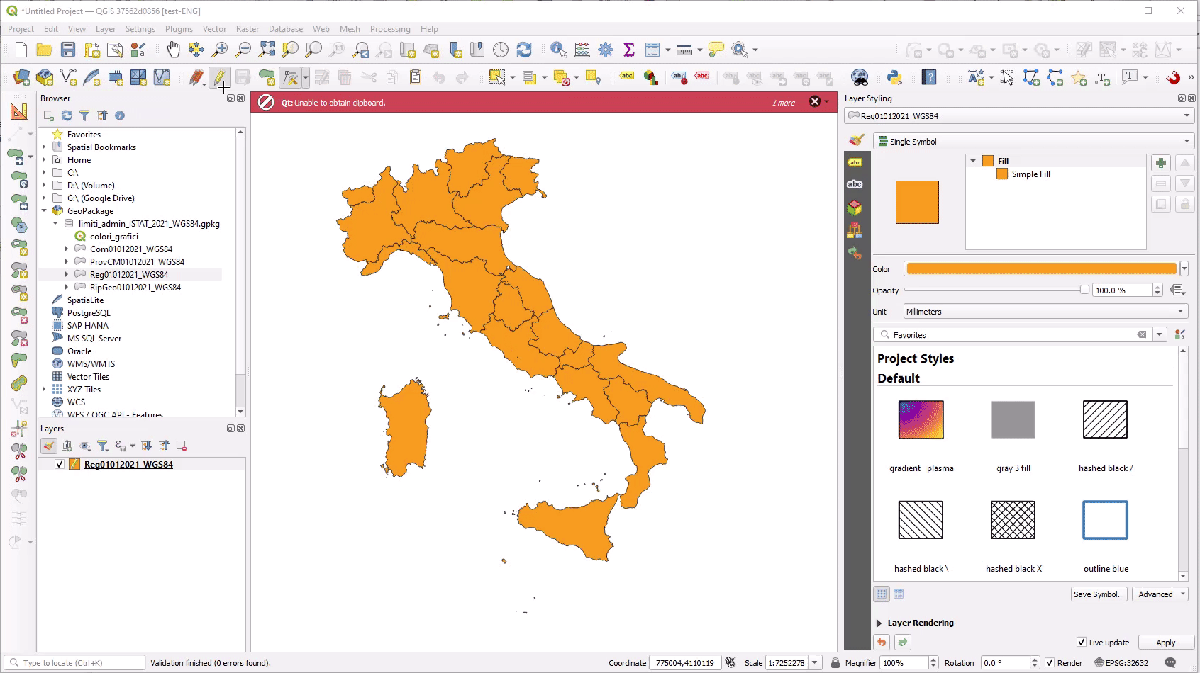The width and height of the screenshot is (1200, 673).
Task: Uncheck the Reg01012021_WGS84 layer visibility checkbox
Action: (x=60, y=464)
